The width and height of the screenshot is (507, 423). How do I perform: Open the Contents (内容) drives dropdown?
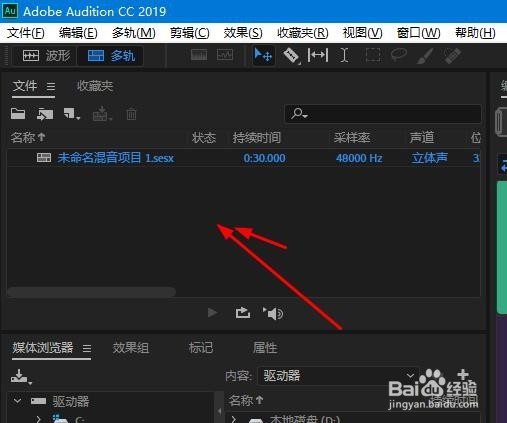pyautogui.click(x=338, y=376)
